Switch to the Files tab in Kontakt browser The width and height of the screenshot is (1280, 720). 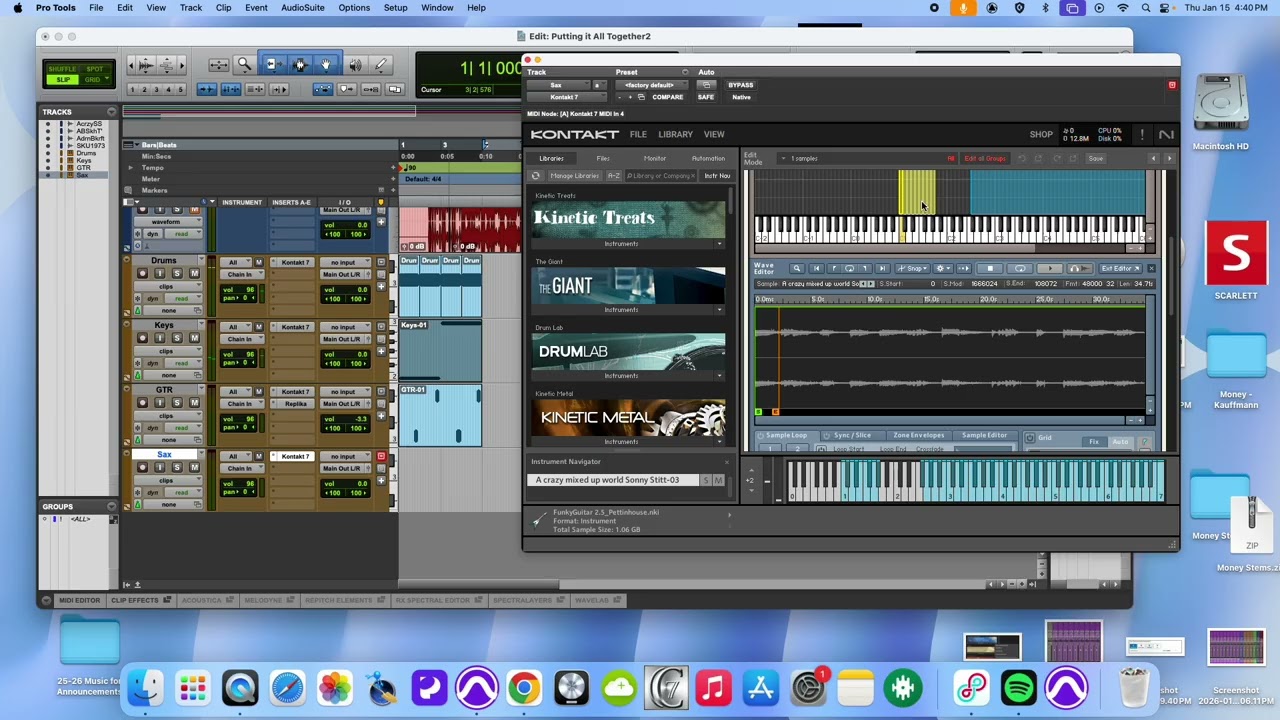pyautogui.click(x=603, y=158)
